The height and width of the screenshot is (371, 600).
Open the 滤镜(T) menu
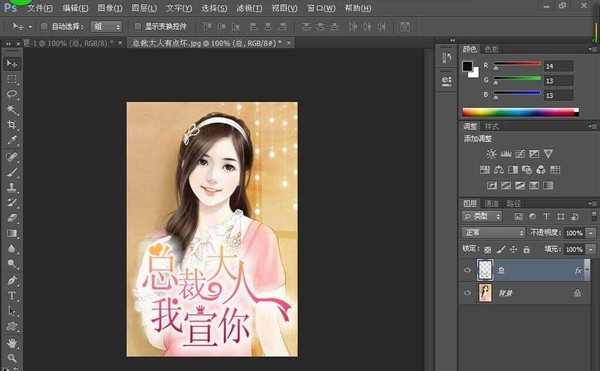[249, 8]
